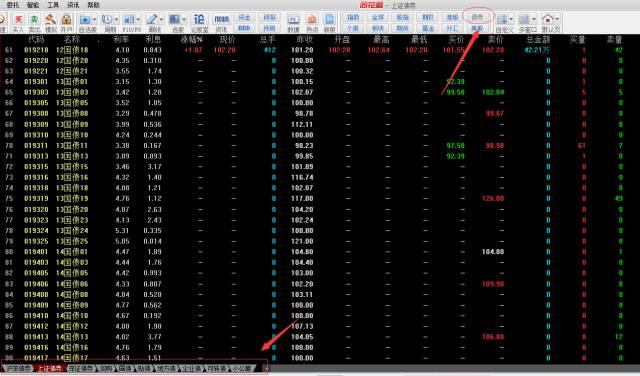640x376 pixels.
Task: Open the 帮助 menu
Action: 93,5
